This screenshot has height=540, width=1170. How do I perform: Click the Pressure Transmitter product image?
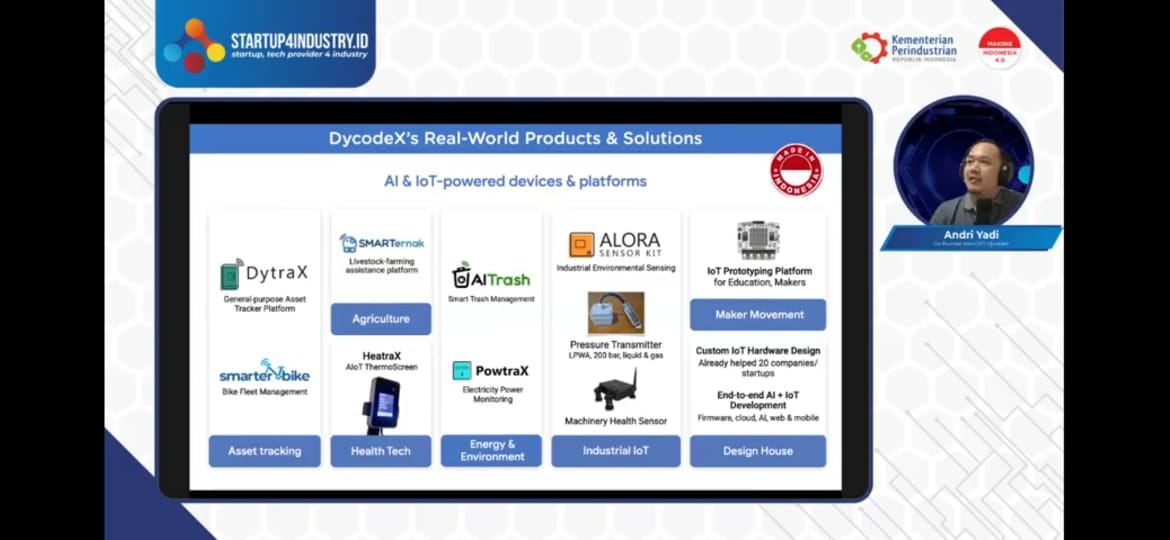[x=615, y=313]
